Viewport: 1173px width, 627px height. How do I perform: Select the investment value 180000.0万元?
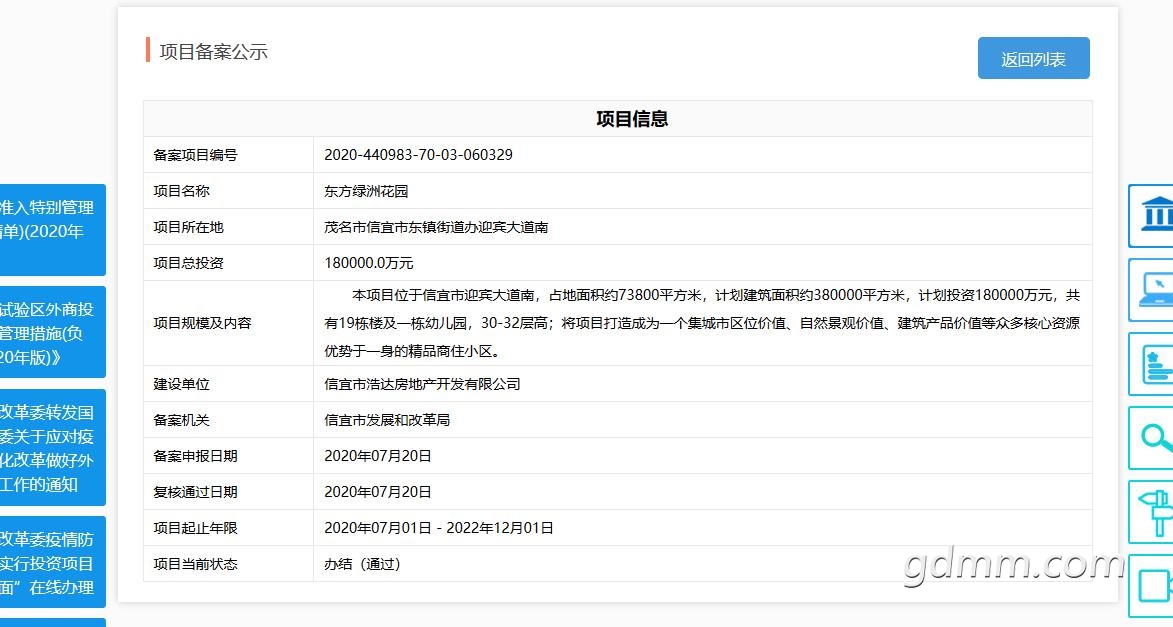(369, 263)
